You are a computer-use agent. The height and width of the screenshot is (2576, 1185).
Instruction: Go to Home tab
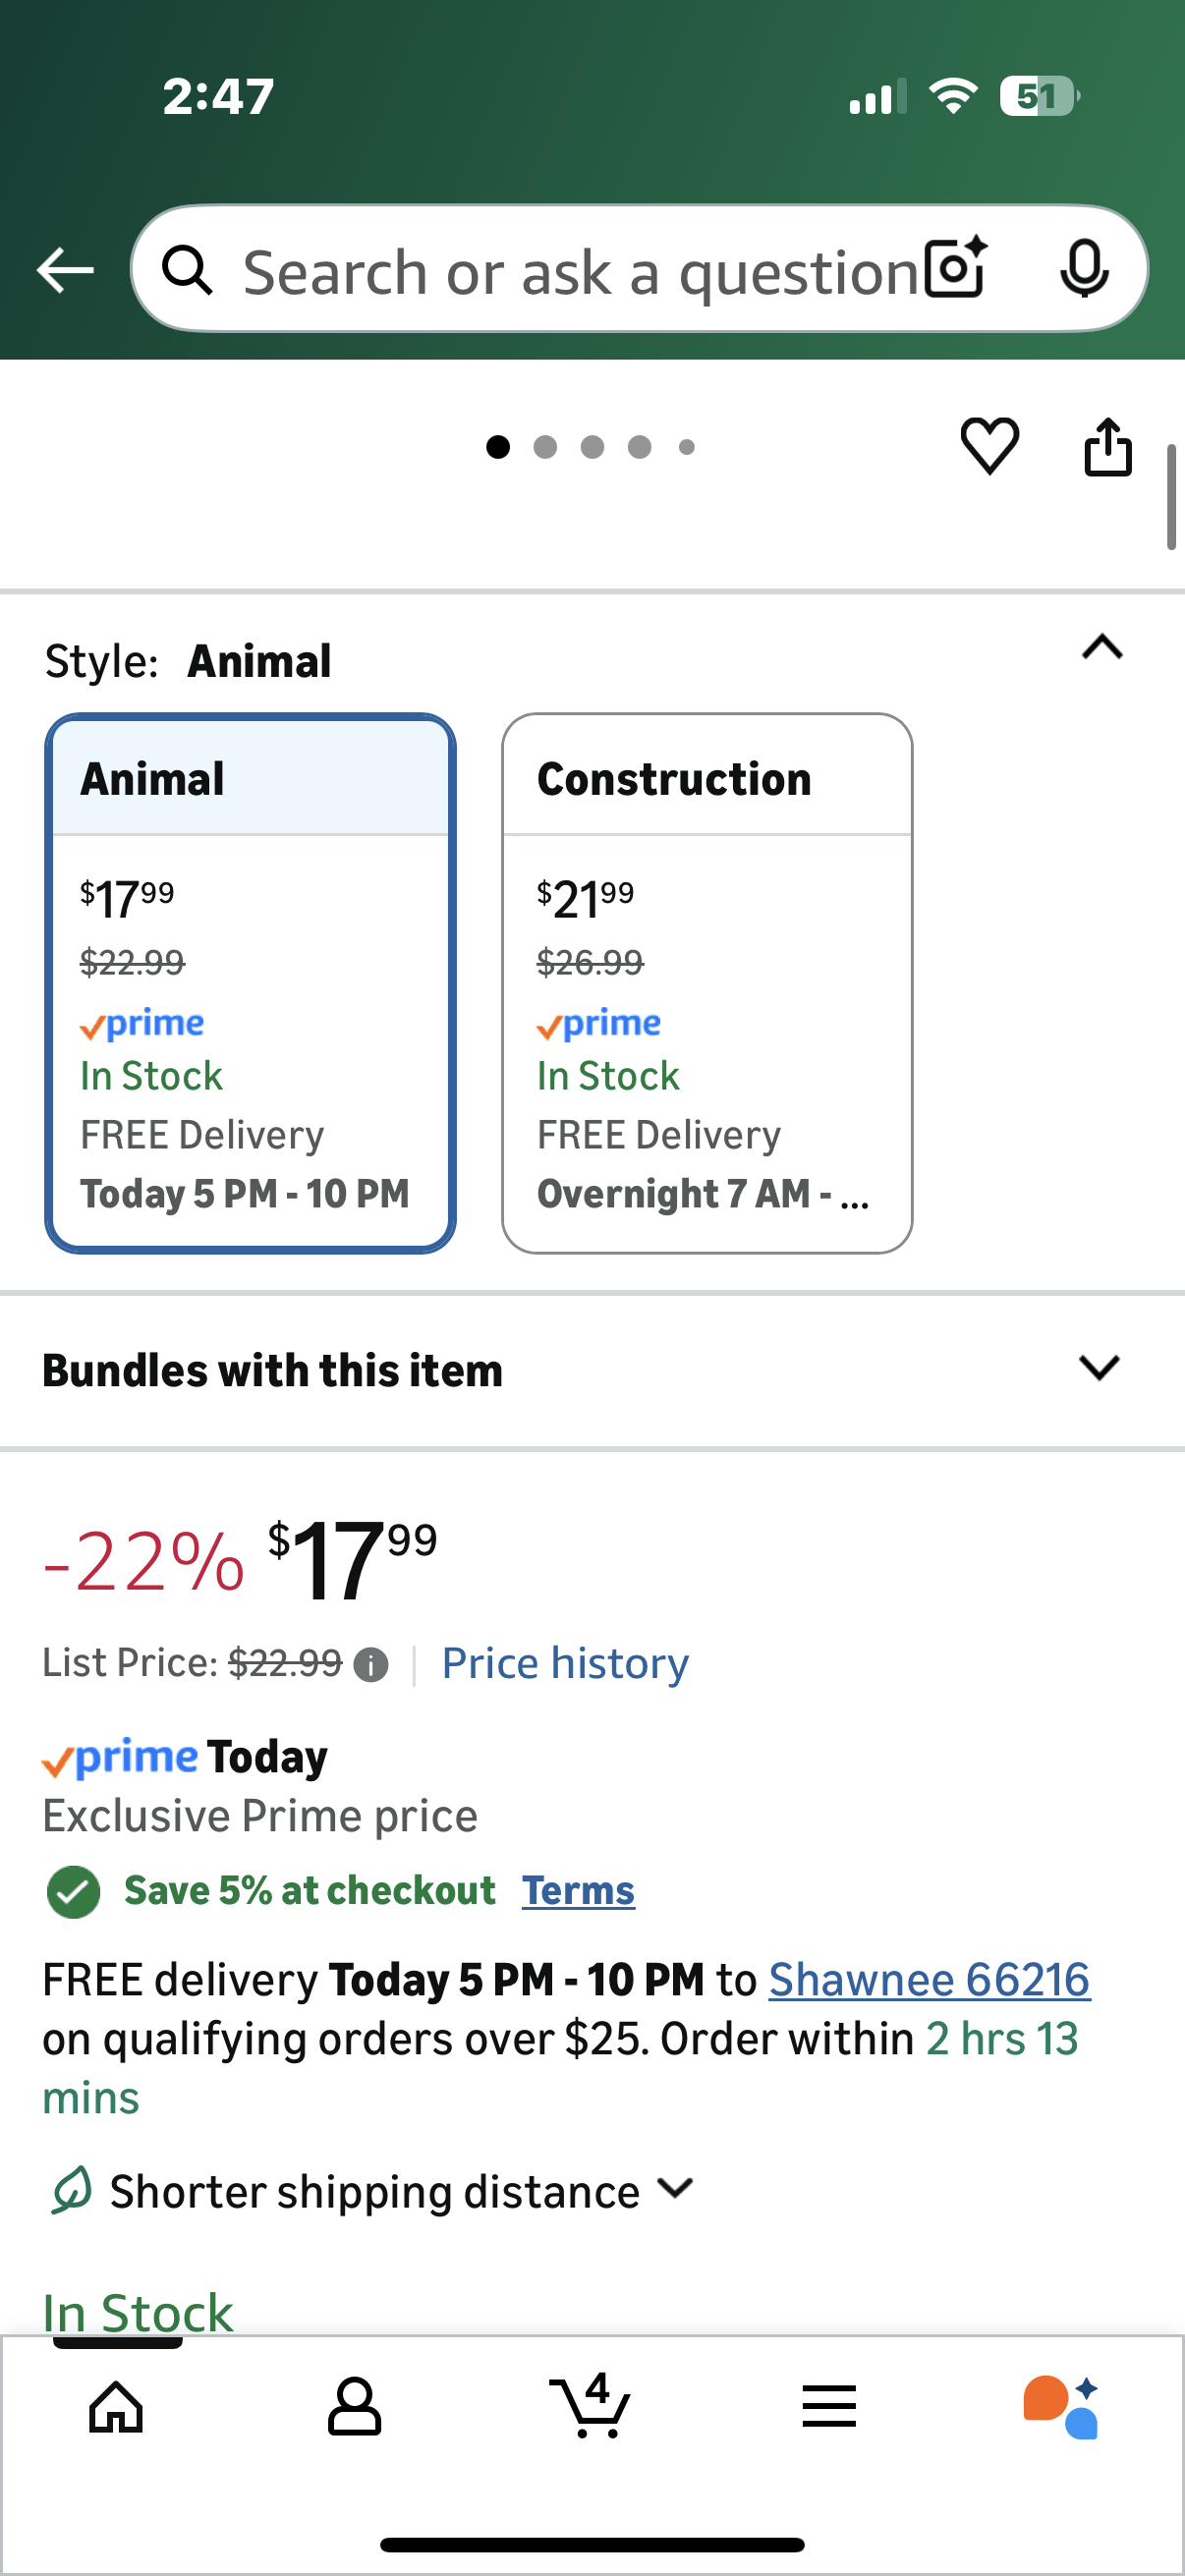coord(117,2405)
